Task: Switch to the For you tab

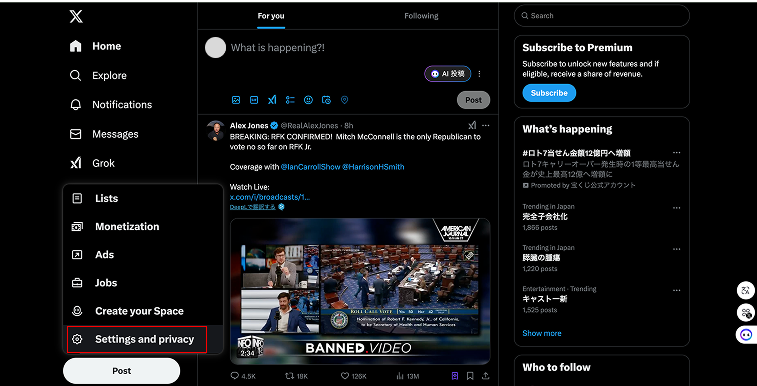Action: click(271, 16)
